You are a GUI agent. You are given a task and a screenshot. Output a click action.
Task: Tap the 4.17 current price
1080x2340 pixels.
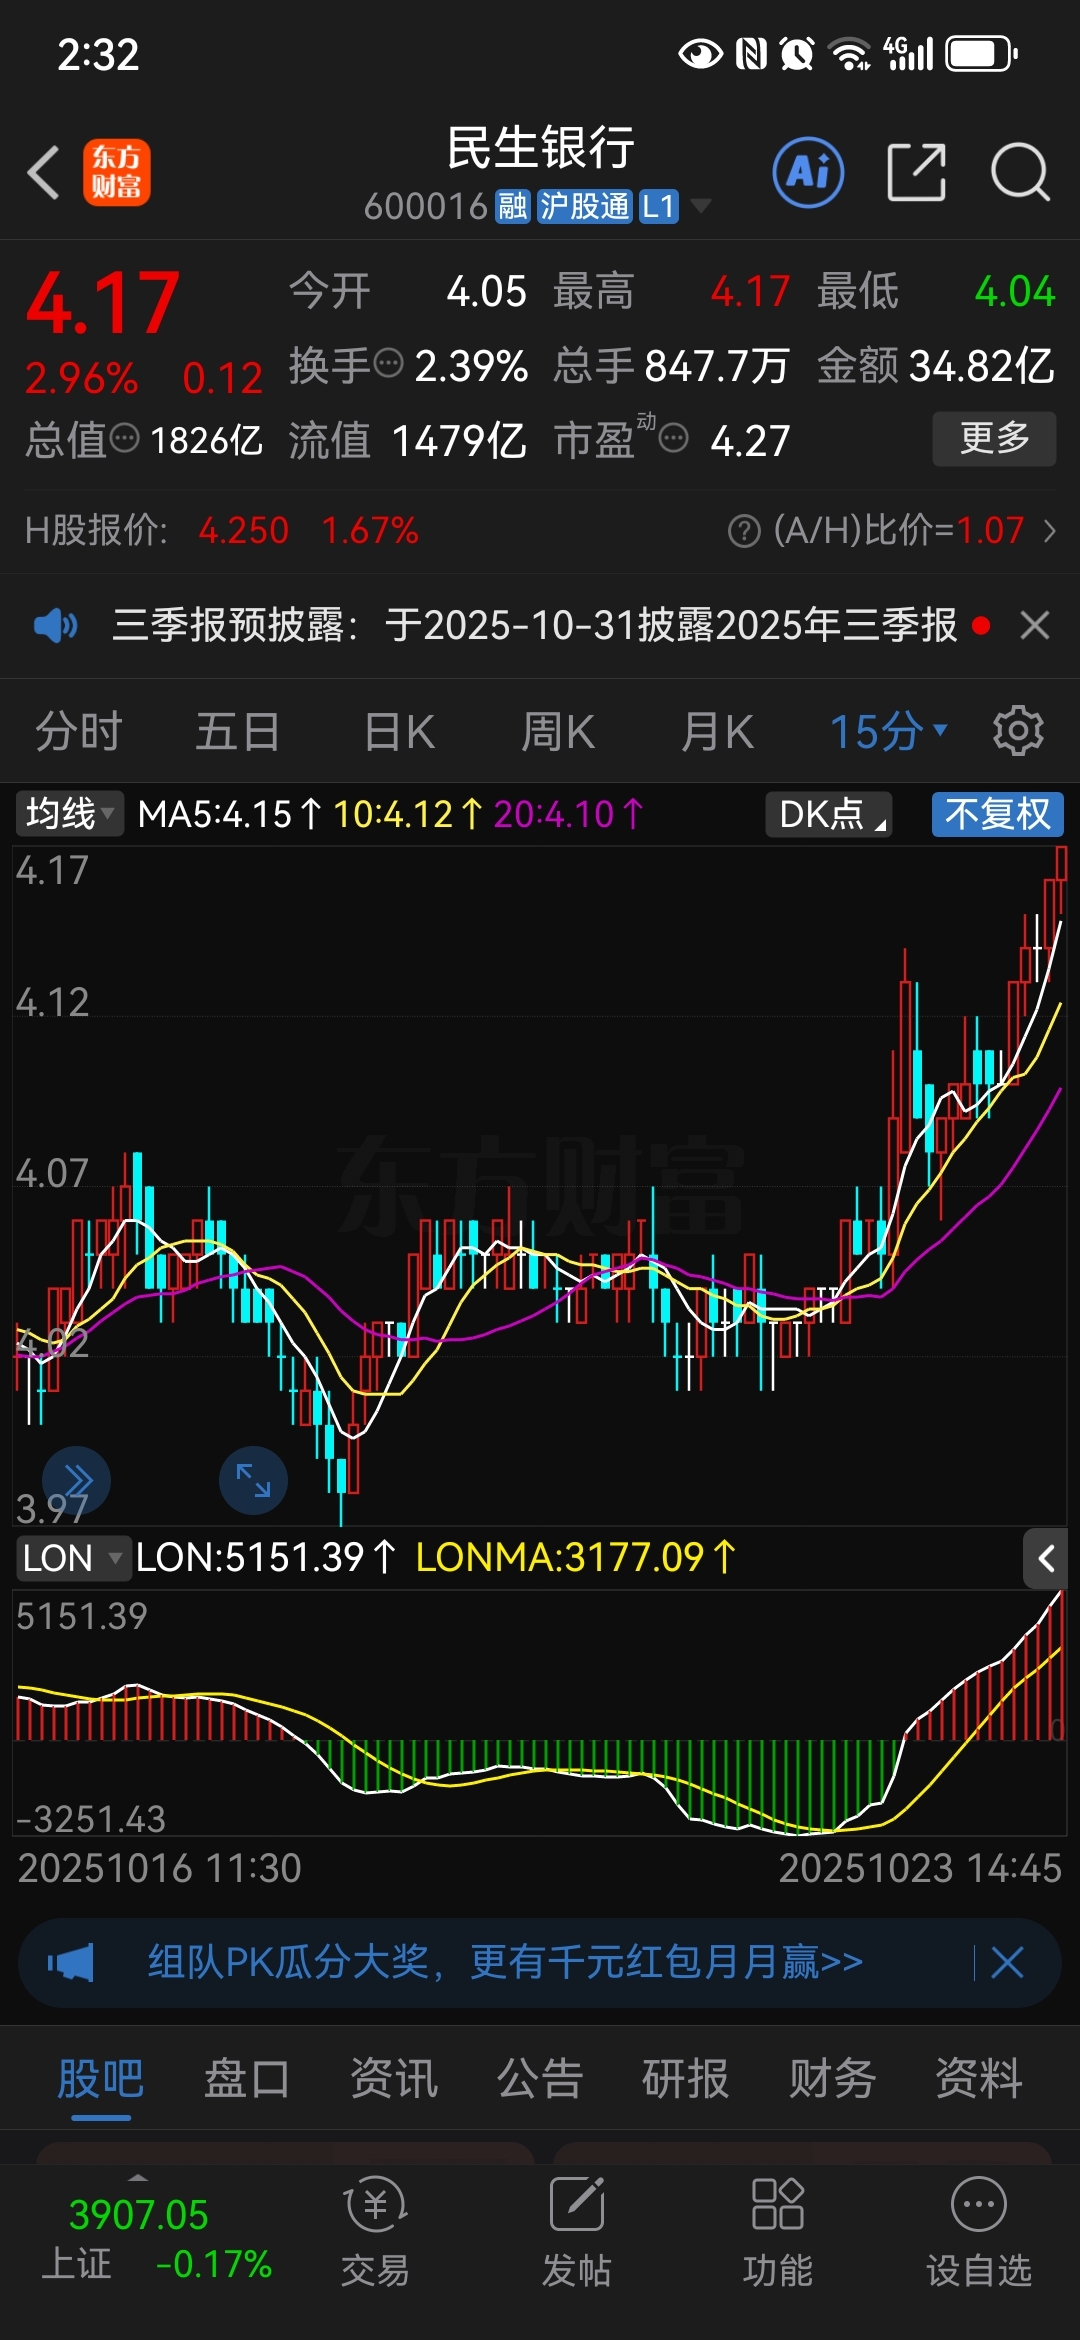tap(102, 304)
